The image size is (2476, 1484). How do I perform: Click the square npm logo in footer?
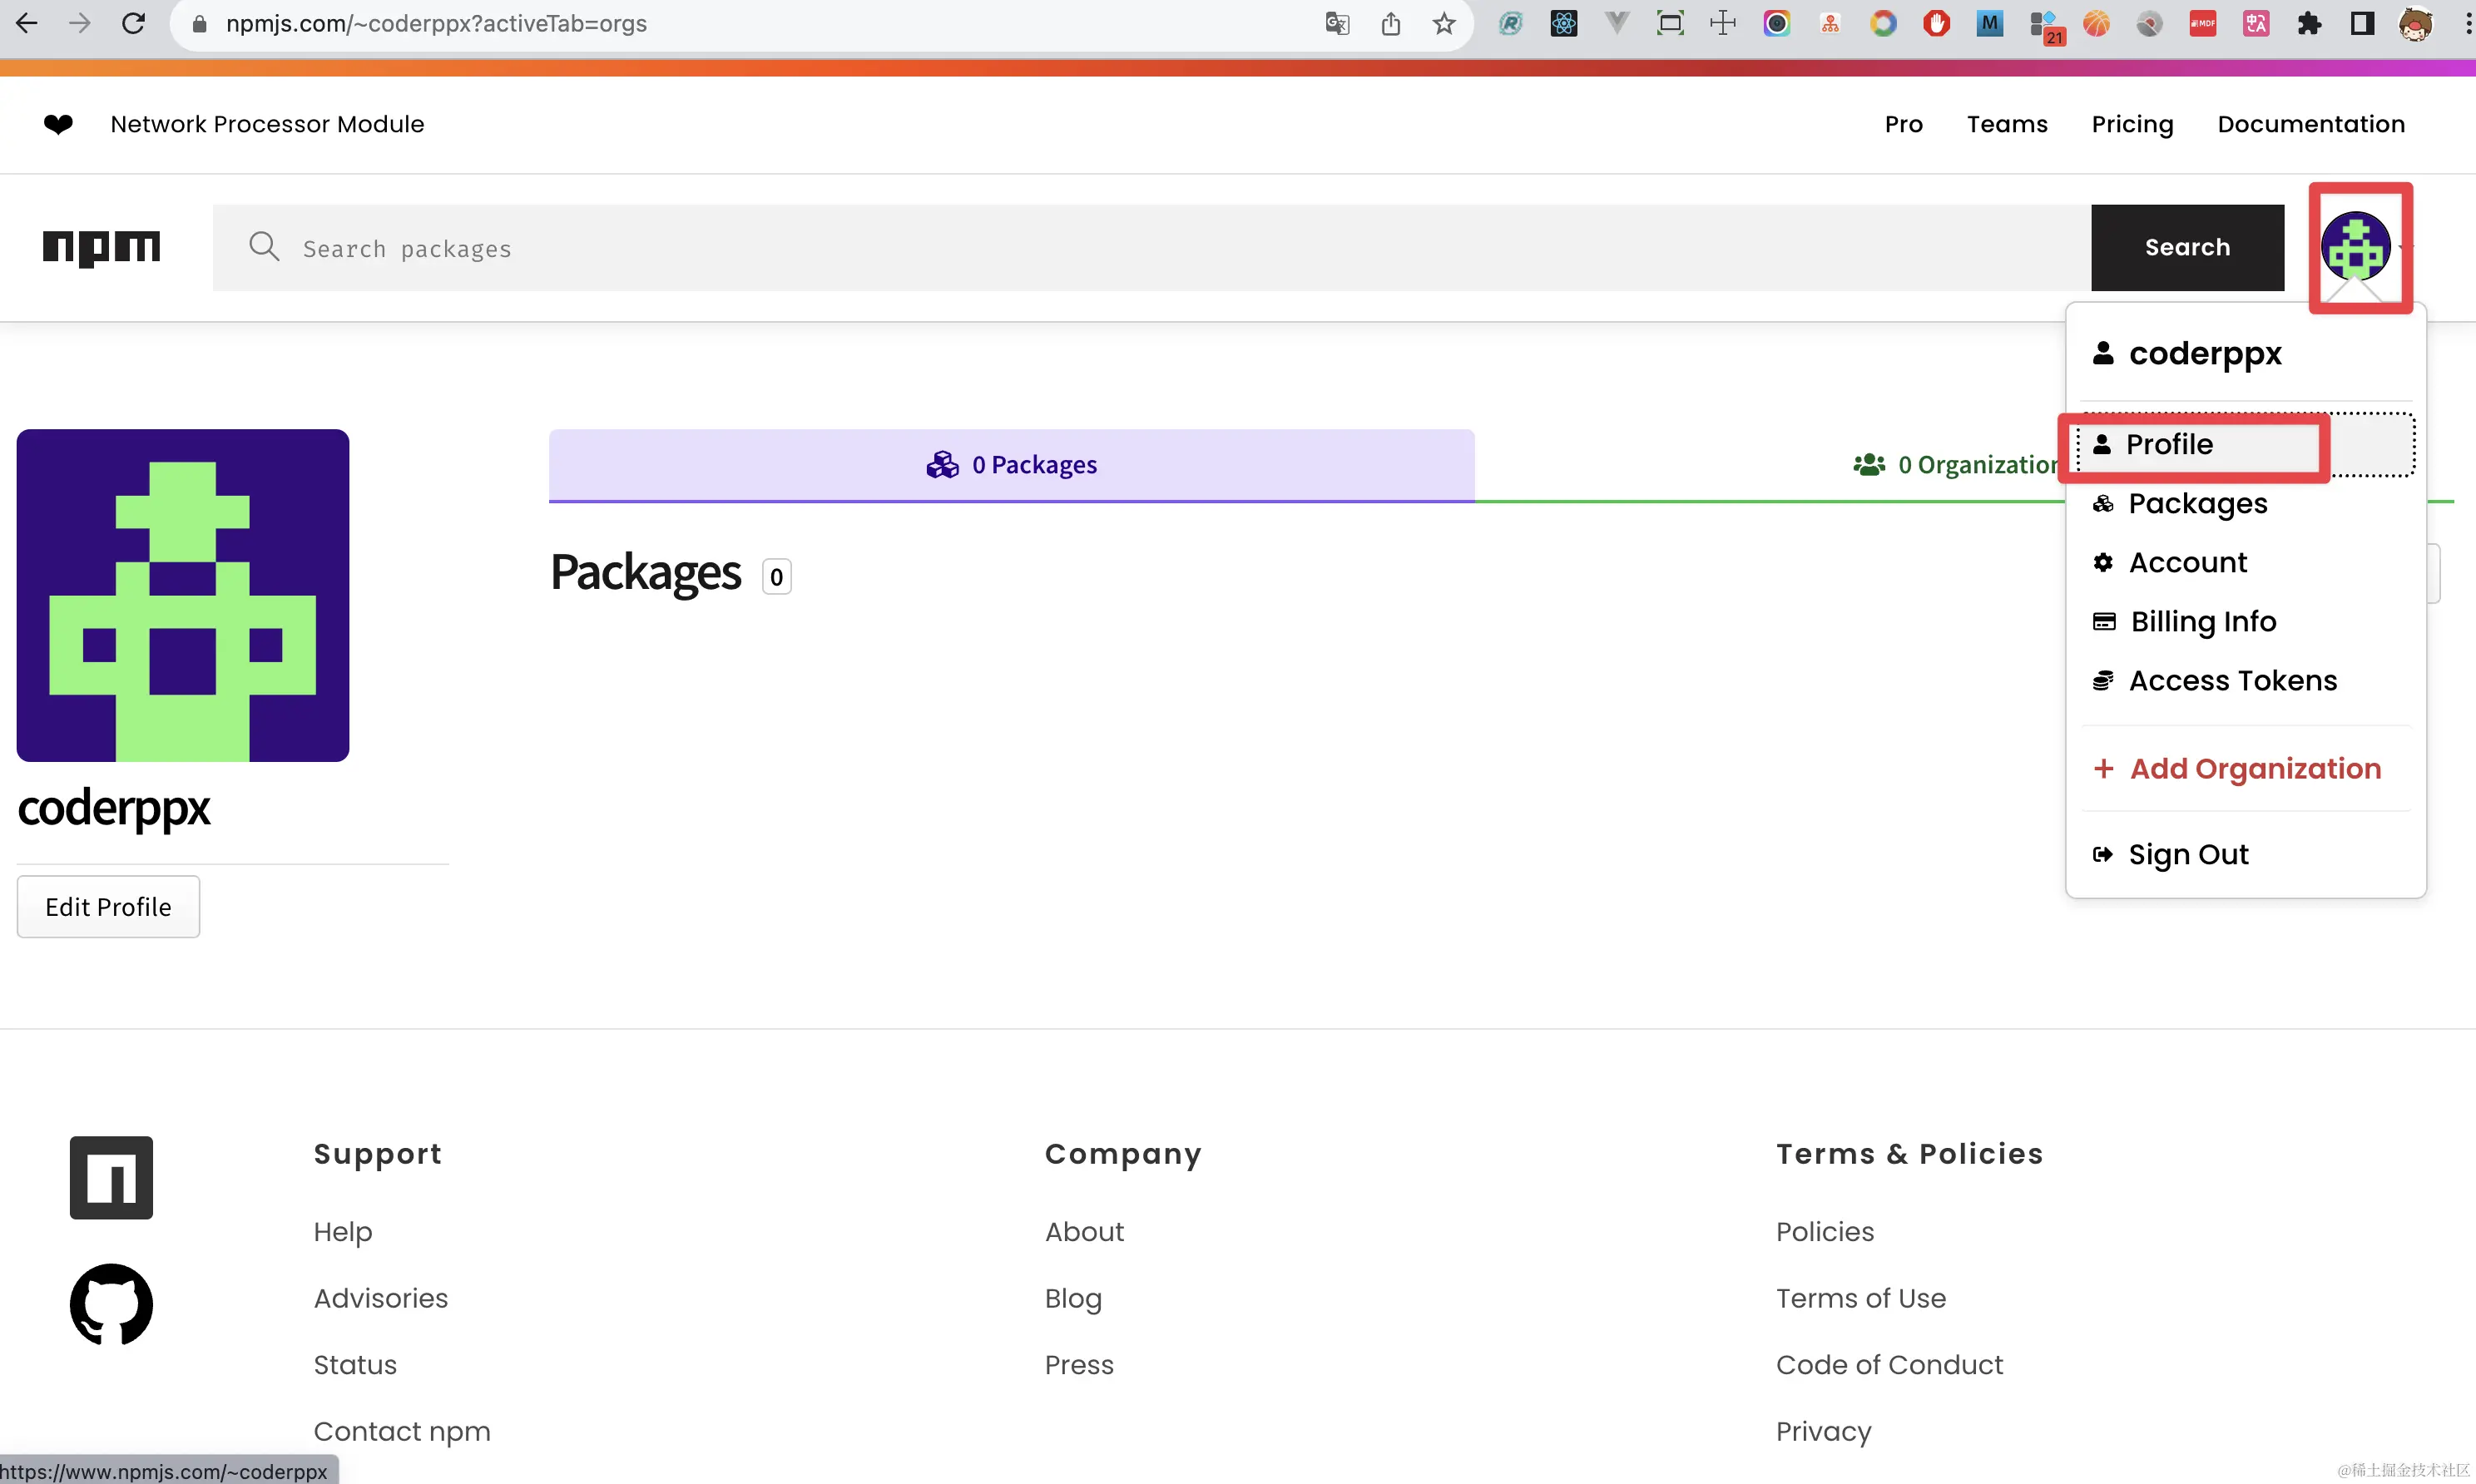pyautogui.click(x=111, y=1177)
